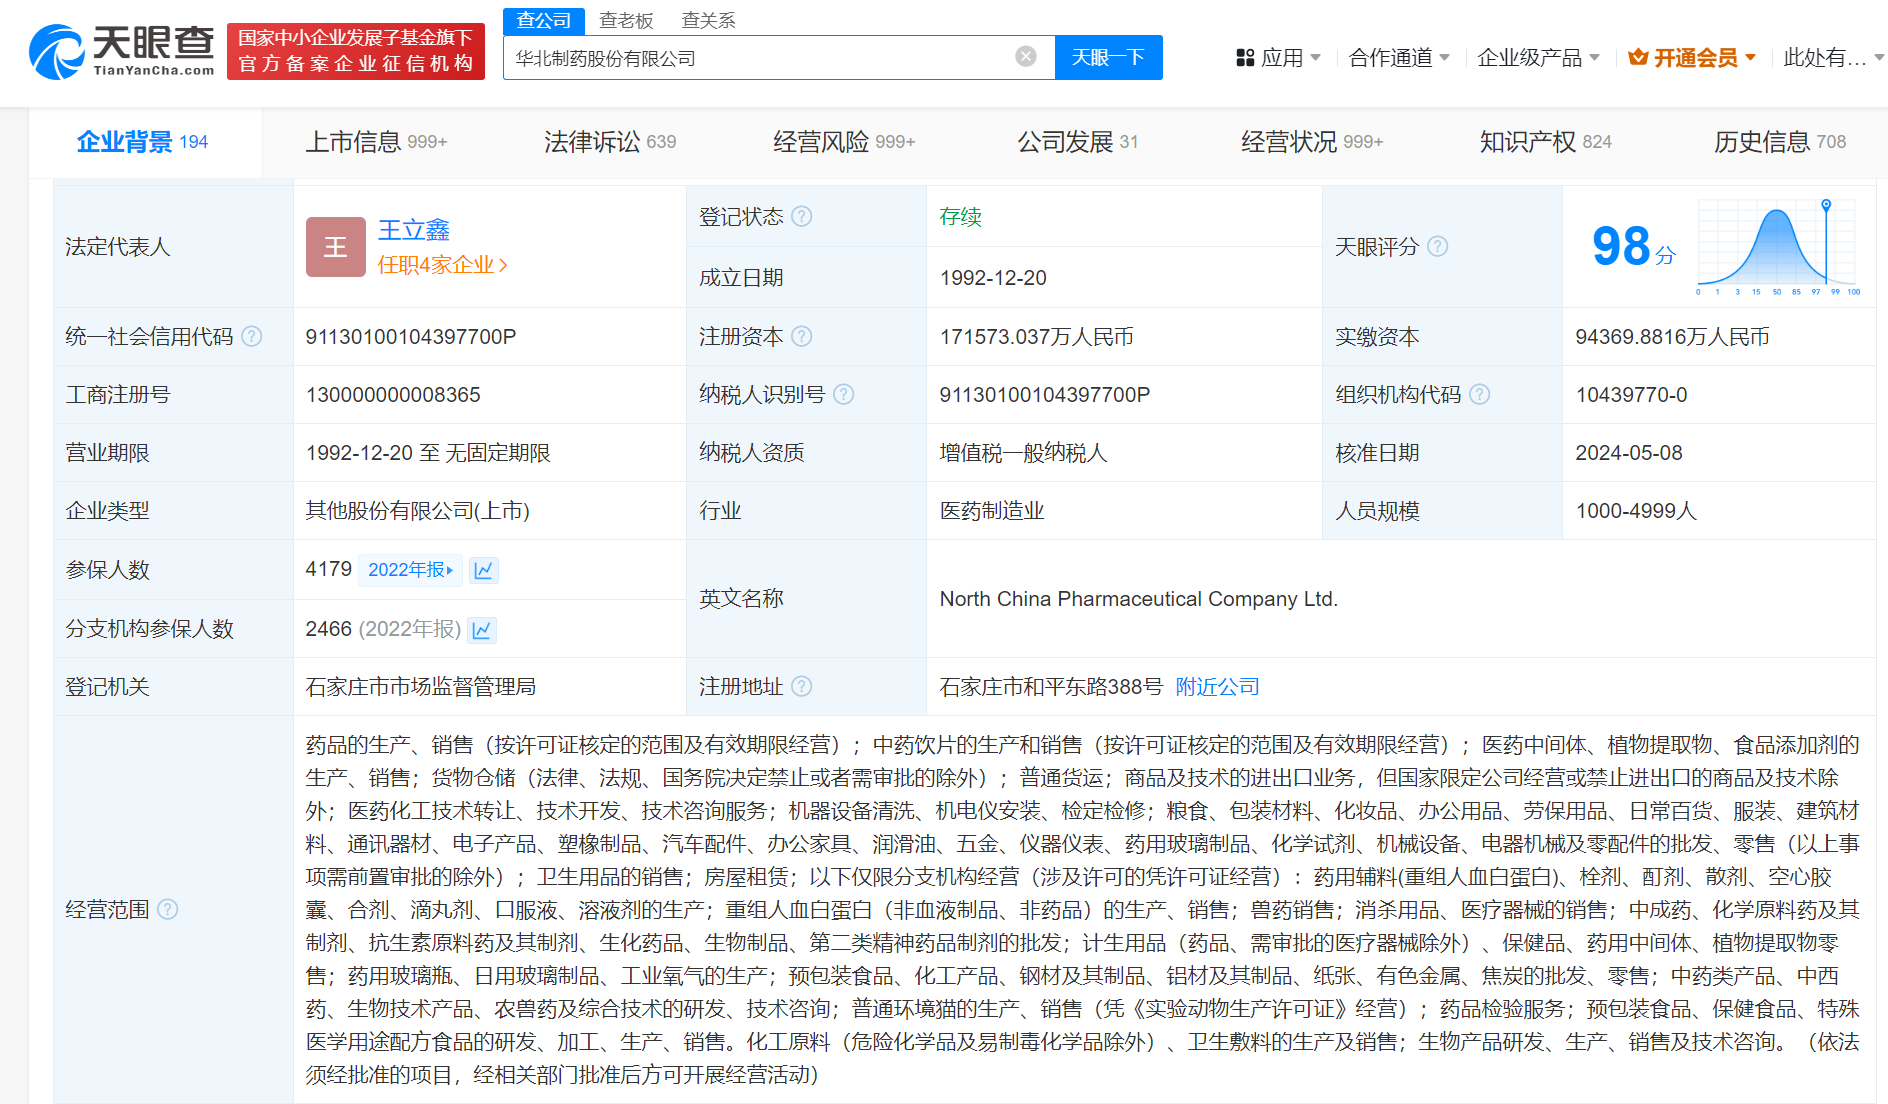Click the 天眼查 logo icon
Screen dimensions: 1888x1104
pyautogui.click(x=57, y=51)
